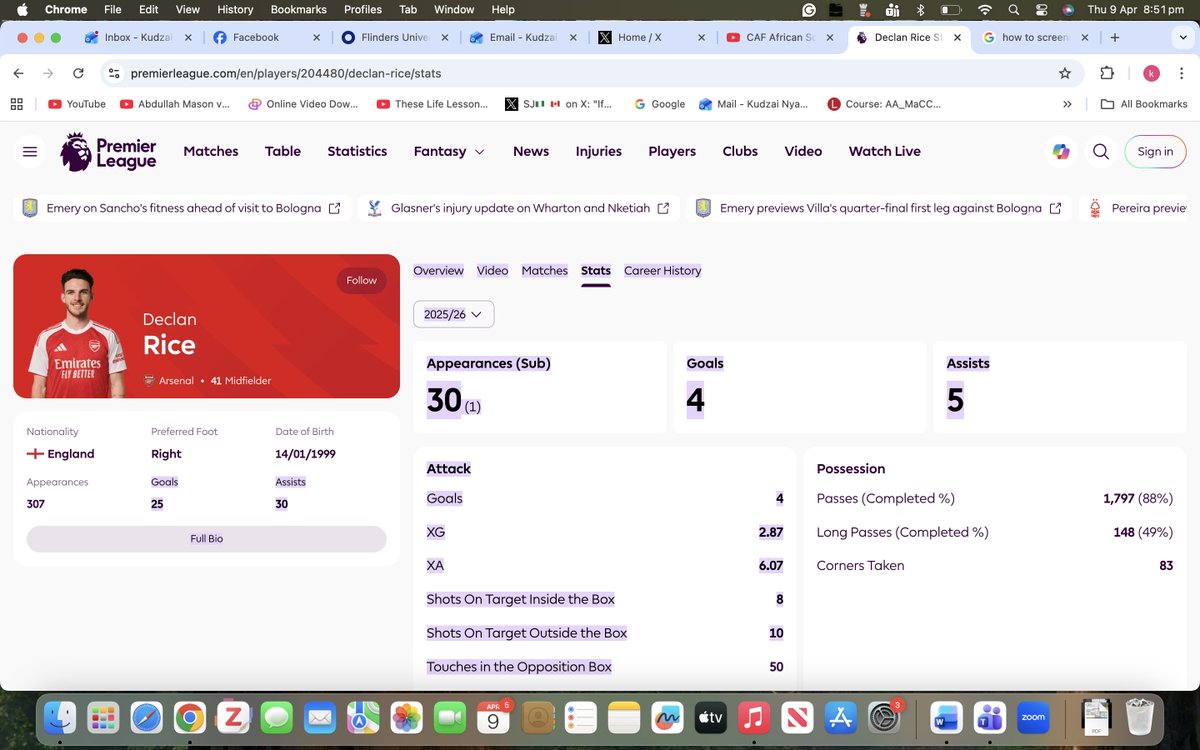Open Chrome History menu

(x=235, y=9)
